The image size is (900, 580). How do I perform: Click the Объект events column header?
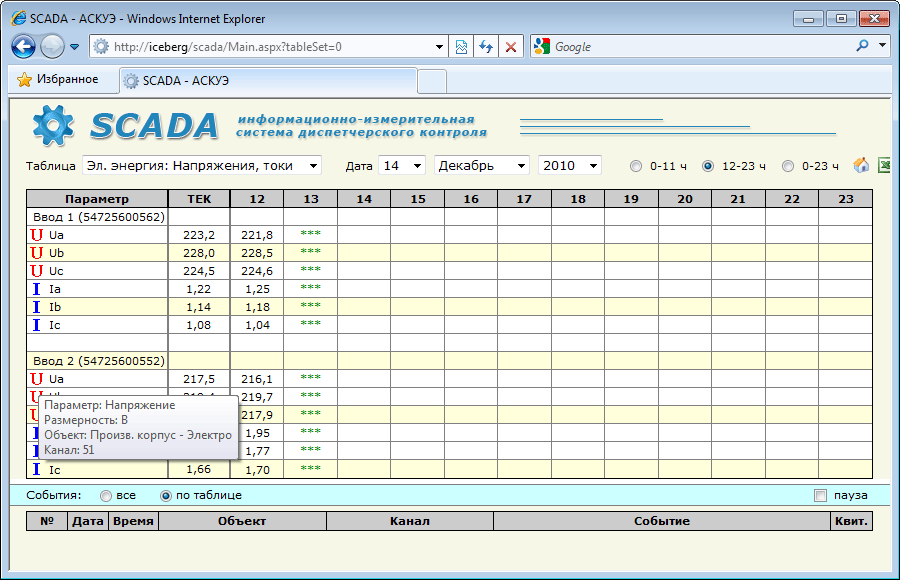pos(242,521)
